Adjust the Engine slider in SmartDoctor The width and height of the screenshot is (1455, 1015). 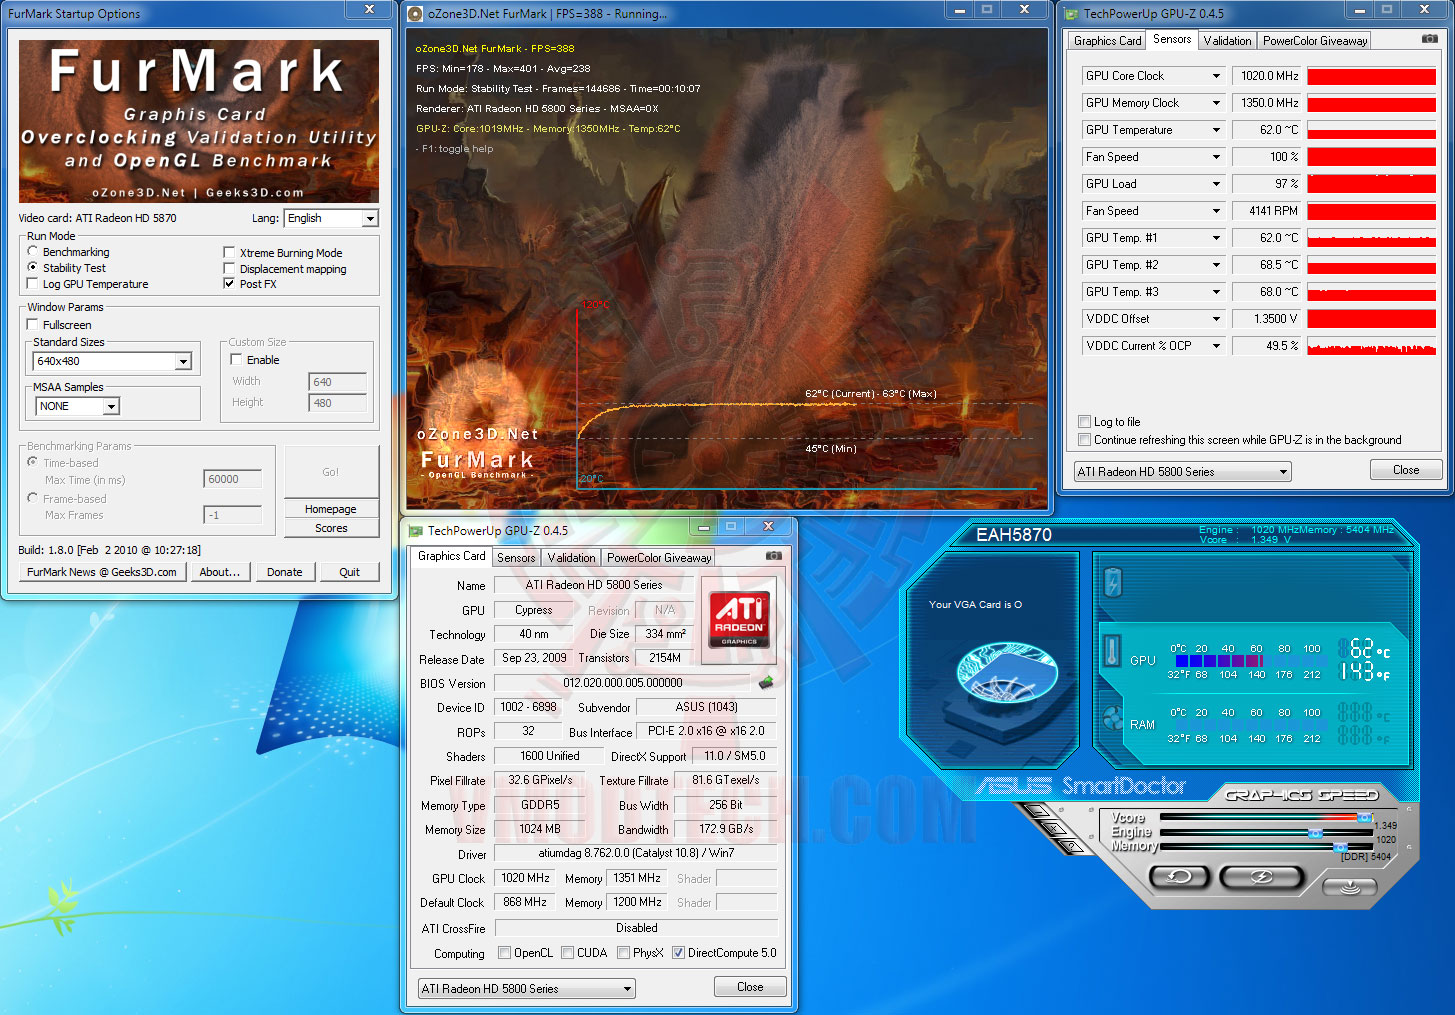[x=1315, y=832]
